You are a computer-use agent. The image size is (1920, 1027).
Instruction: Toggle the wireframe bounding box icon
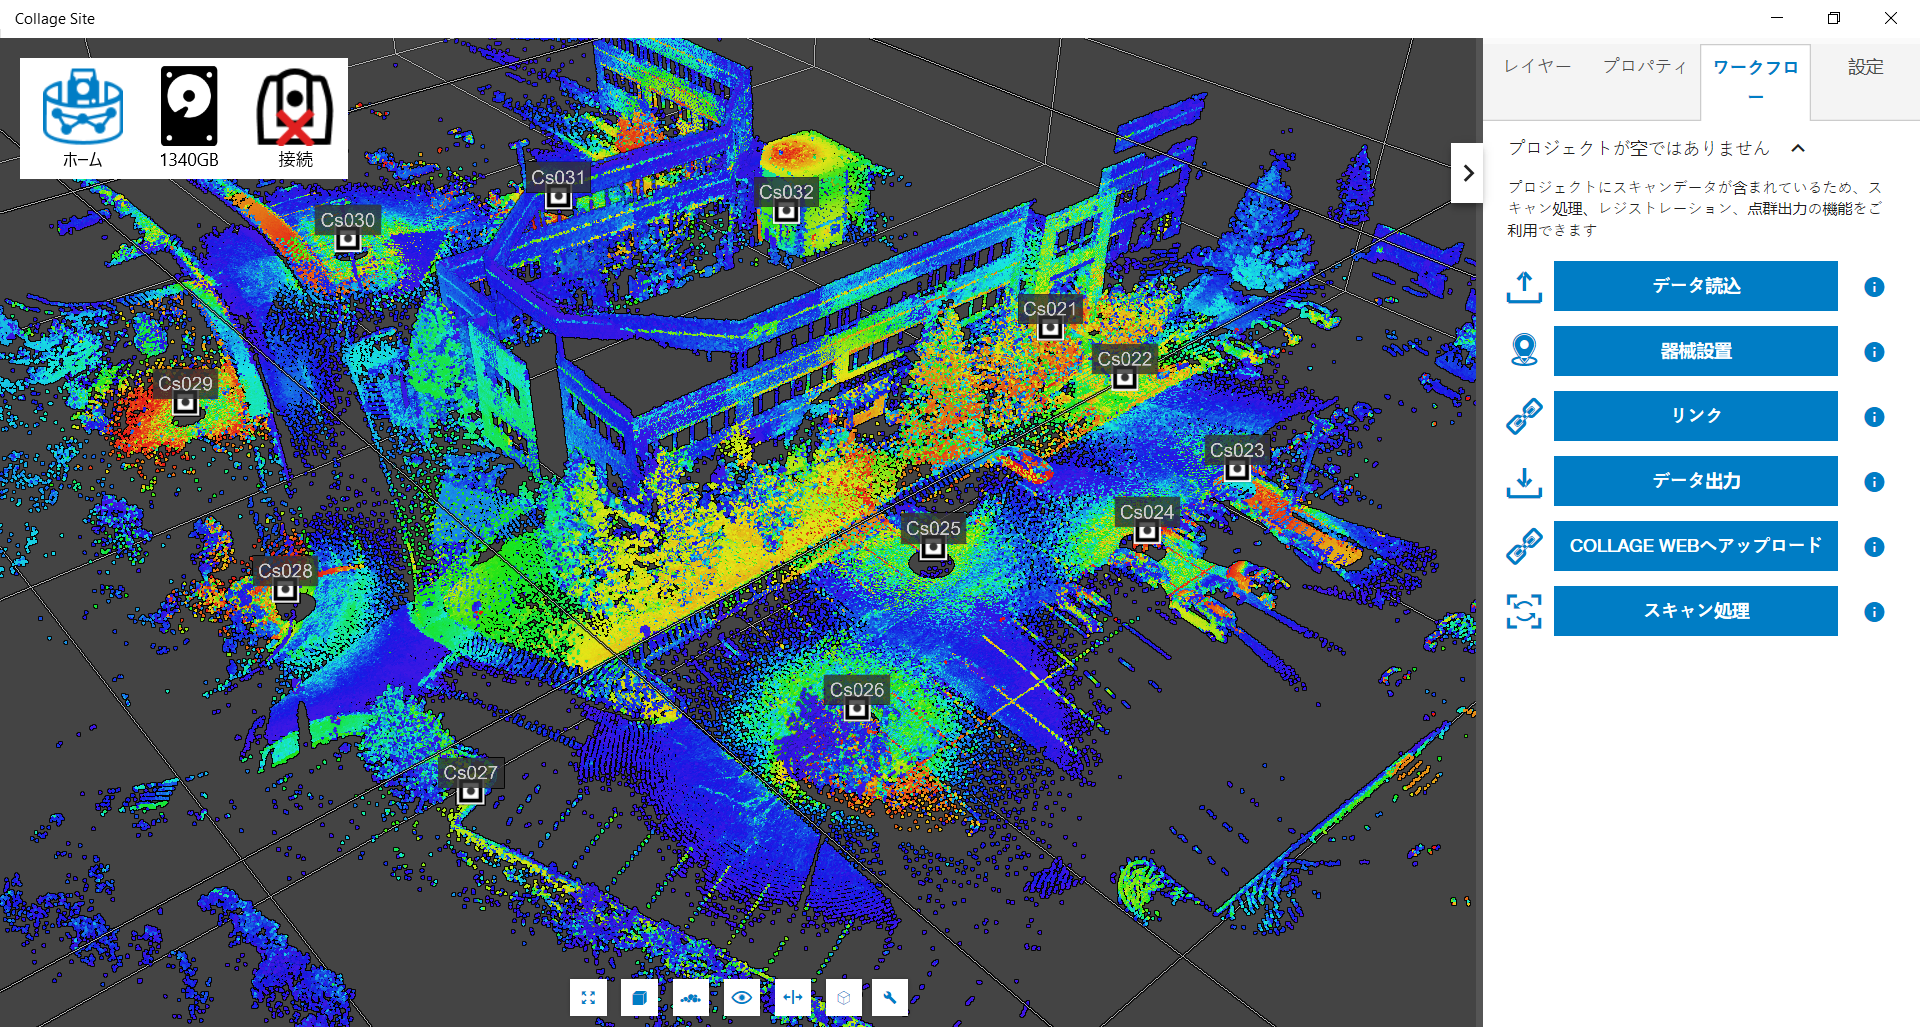tap(843, 997)
